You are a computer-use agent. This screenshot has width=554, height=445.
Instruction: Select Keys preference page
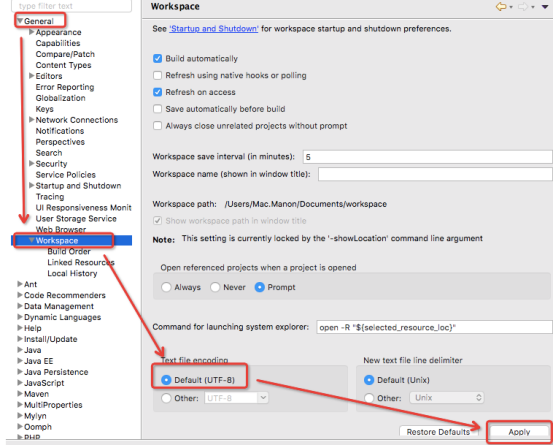[45, 109]
